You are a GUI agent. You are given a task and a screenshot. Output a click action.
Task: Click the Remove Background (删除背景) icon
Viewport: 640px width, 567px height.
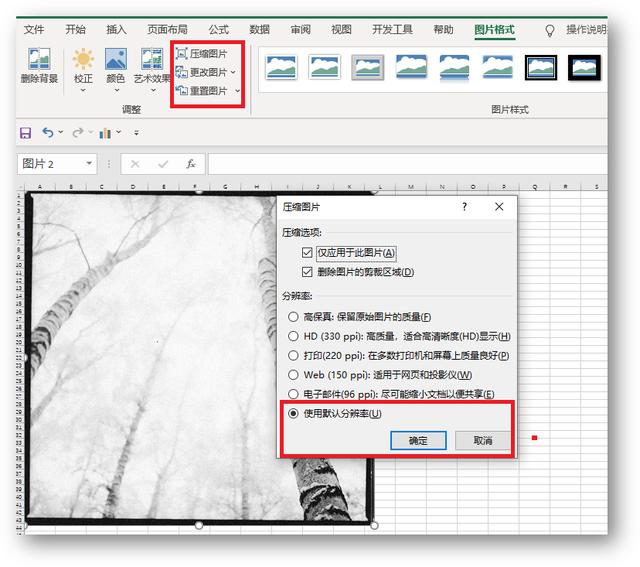pyautogui.click(x=40, y=62)
